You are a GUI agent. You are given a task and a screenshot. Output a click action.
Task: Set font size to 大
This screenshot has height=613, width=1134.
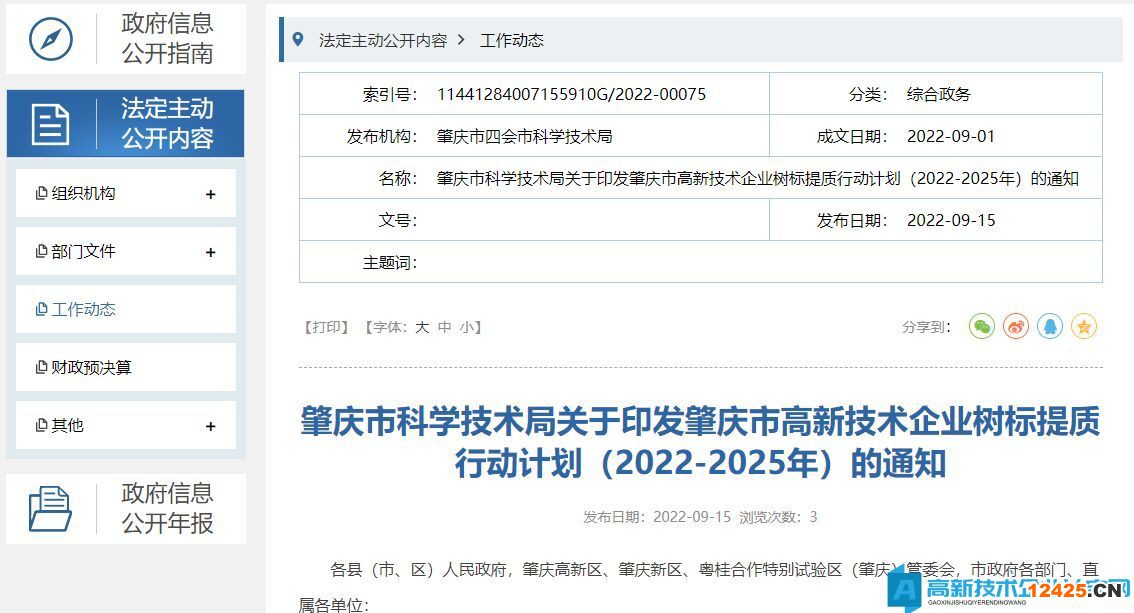pos(422,326)
